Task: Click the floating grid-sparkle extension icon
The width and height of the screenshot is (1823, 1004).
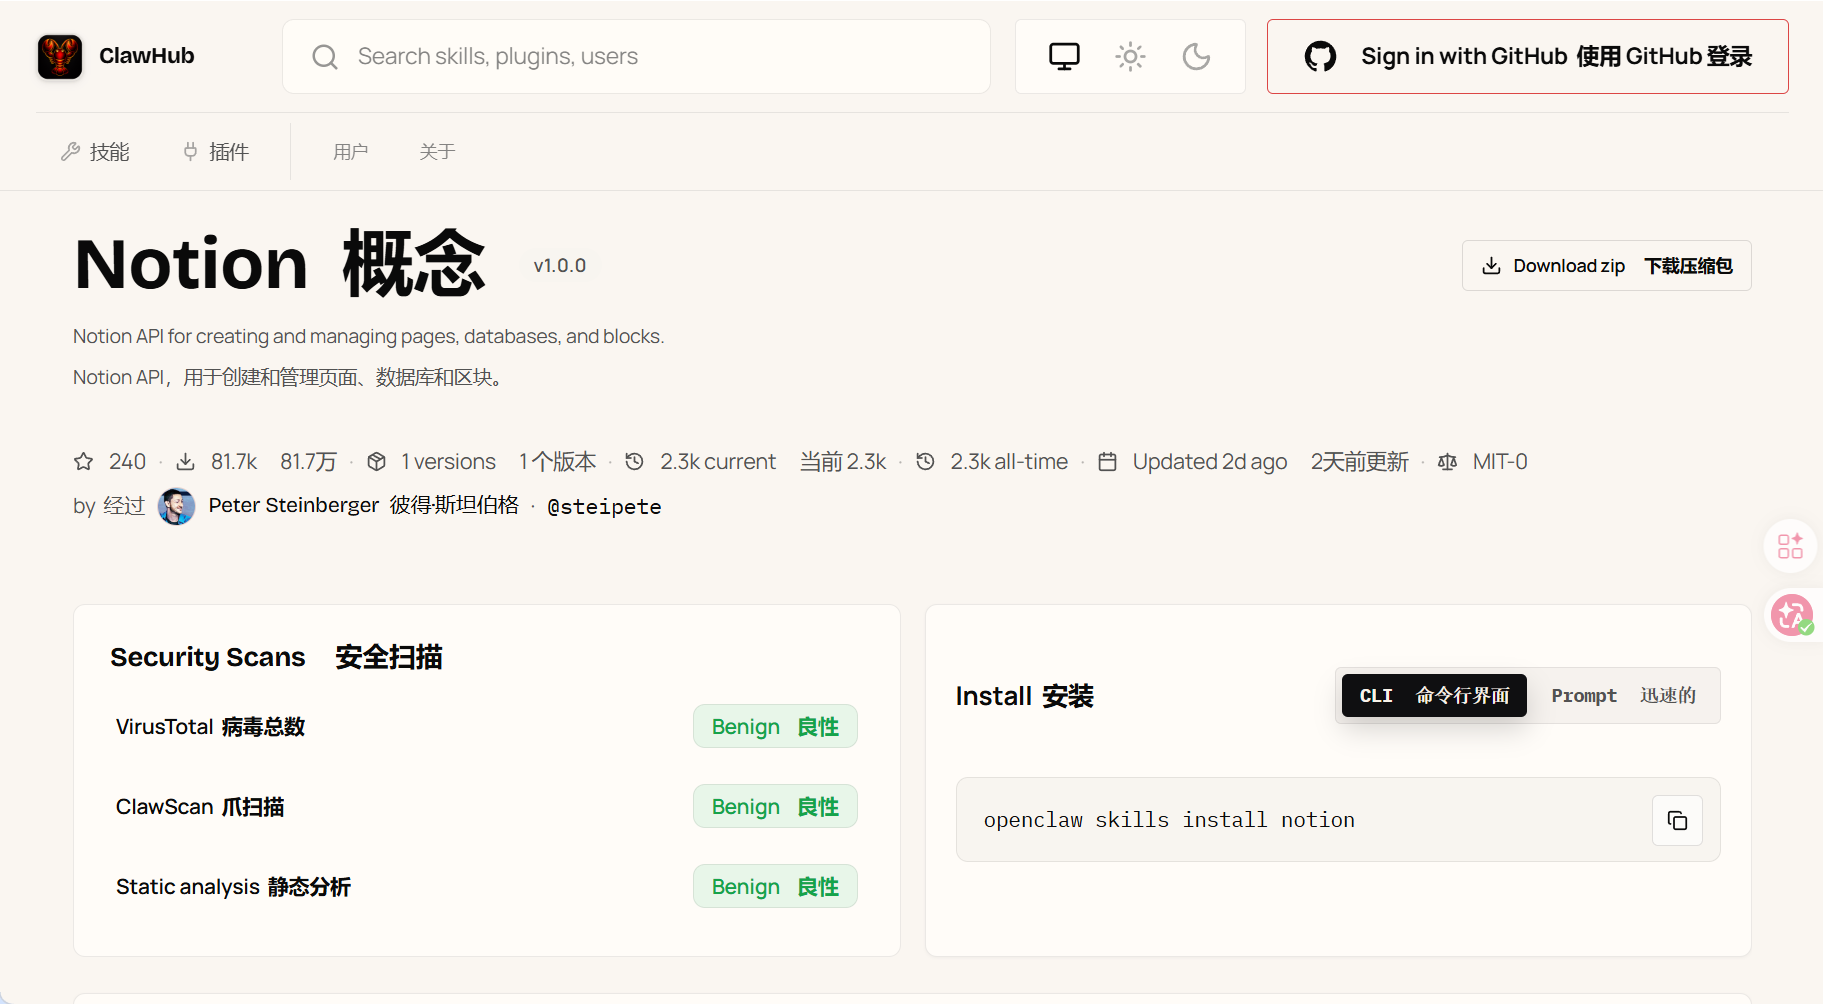Action: (1790, 546)
